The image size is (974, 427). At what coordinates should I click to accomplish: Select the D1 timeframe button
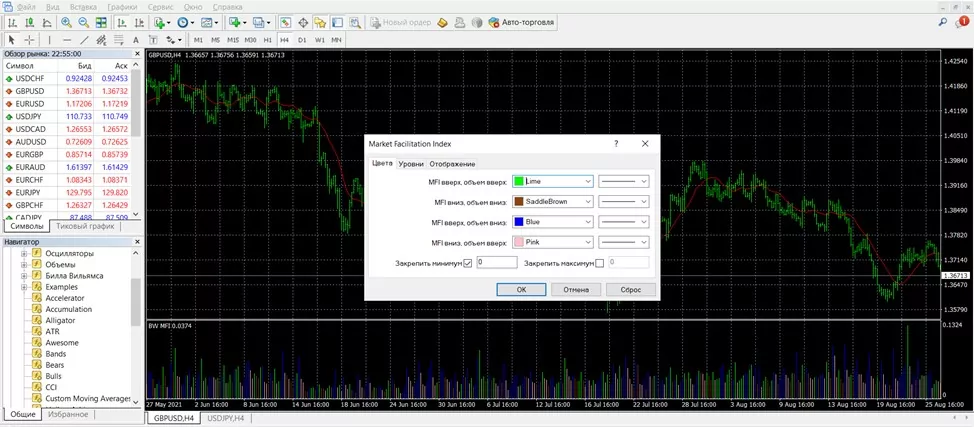coord(302,40)
